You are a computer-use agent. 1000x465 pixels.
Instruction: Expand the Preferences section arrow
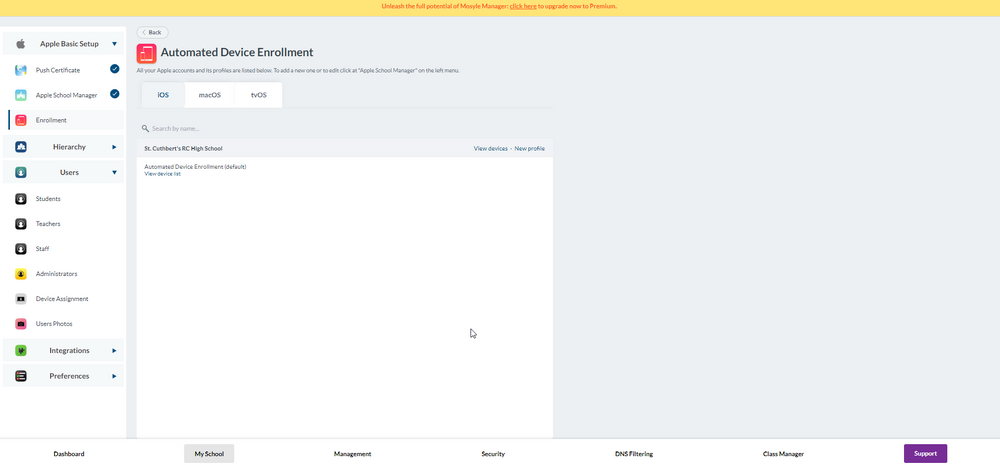[114, 376]
